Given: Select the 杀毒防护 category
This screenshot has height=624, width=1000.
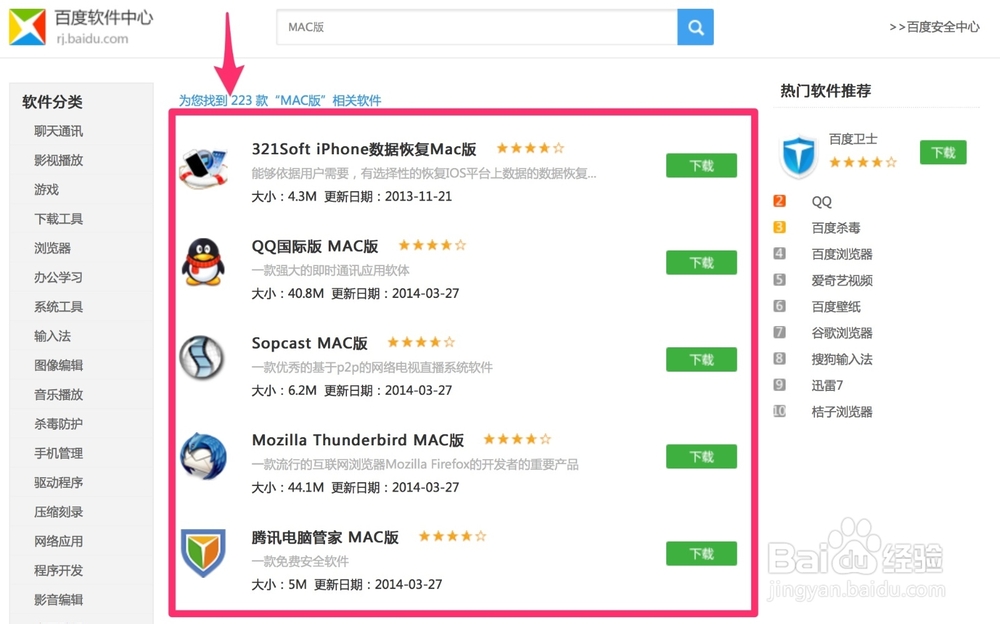Looking at the screenshot, I should [x=59, y=424].
